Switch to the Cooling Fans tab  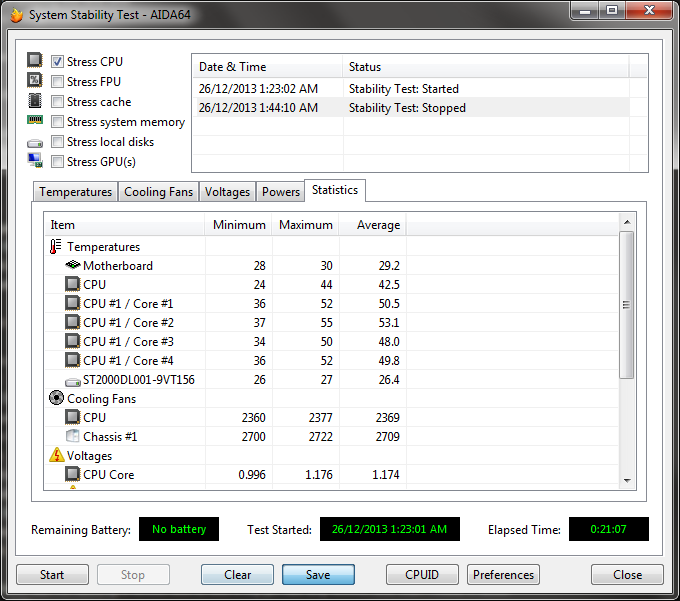pos(158,192)
